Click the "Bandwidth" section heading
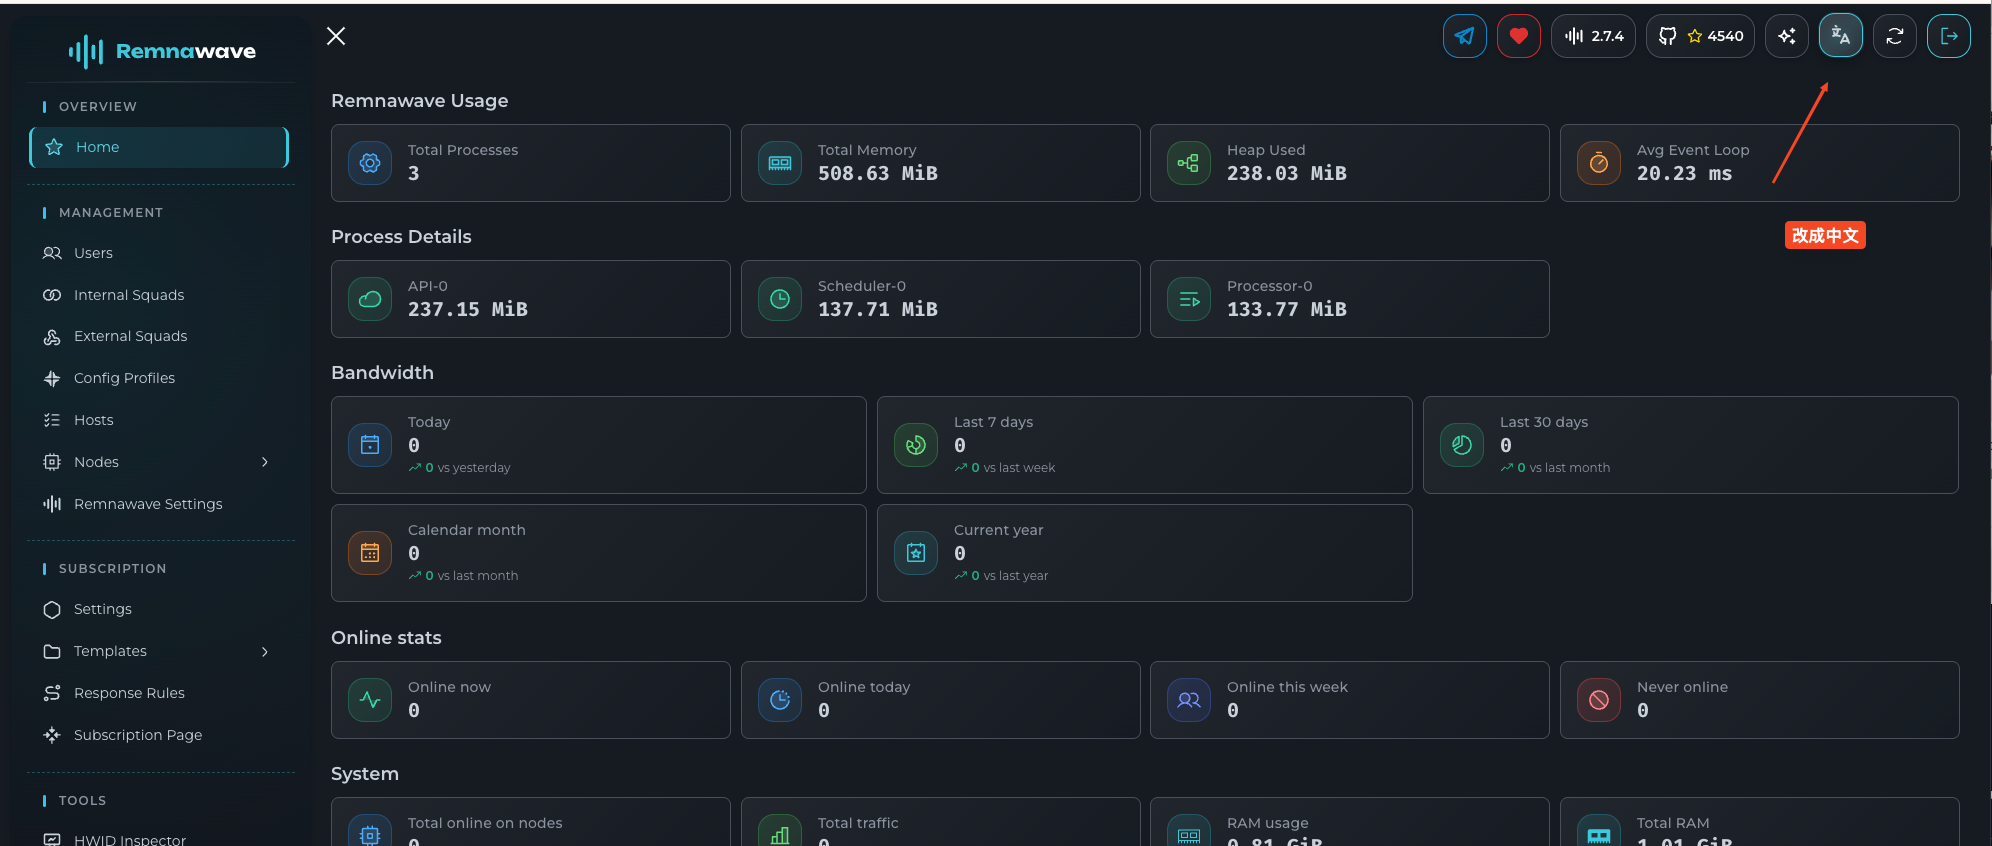This screenshot has width=1992, height=846. pyautogui.click(x=382, y=373)
